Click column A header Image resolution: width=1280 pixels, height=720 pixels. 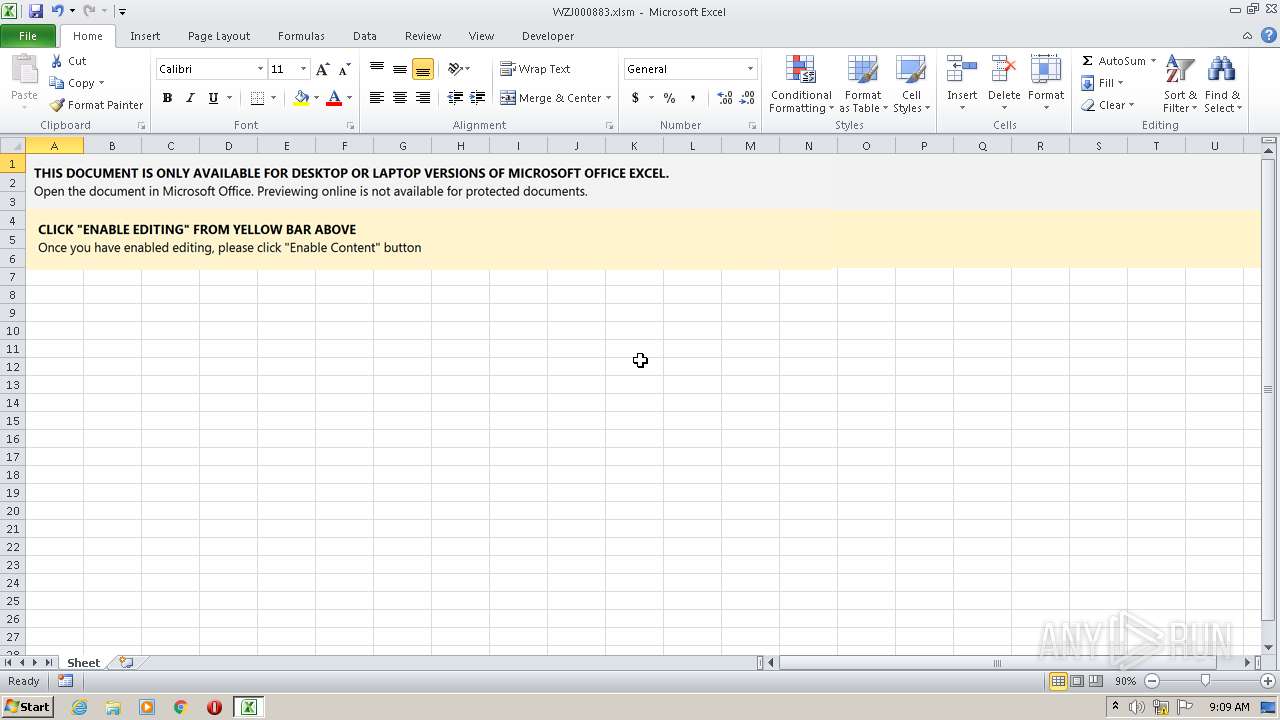(x=54, y=146)
